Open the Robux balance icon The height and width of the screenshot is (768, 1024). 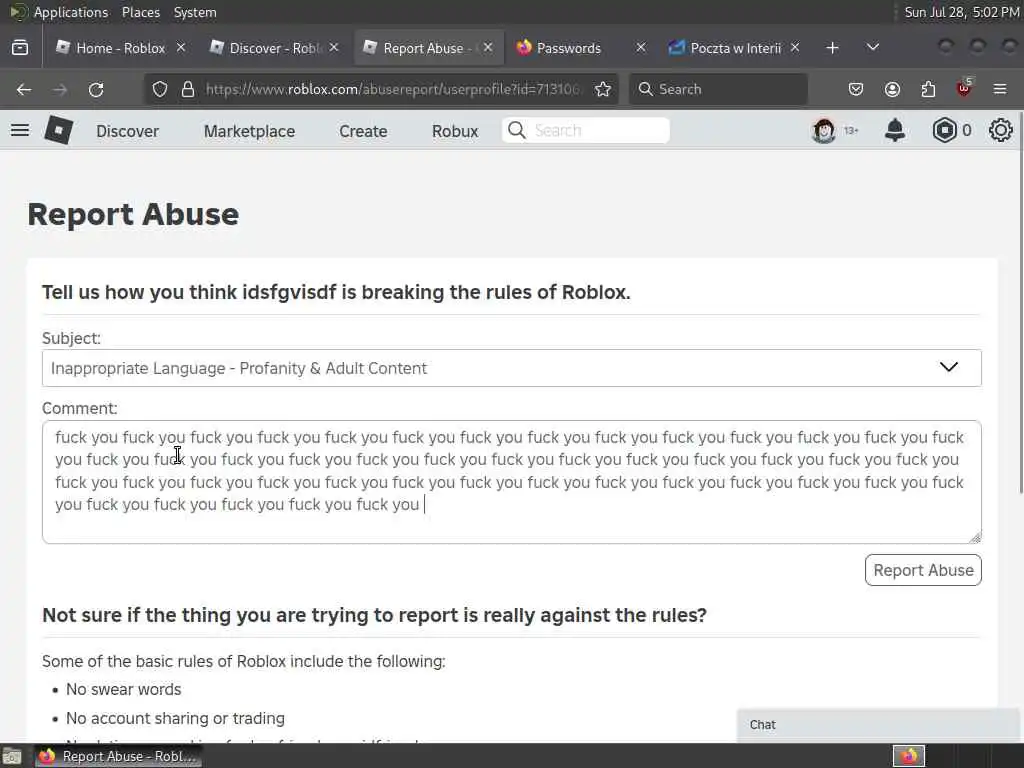coord(944,131)
